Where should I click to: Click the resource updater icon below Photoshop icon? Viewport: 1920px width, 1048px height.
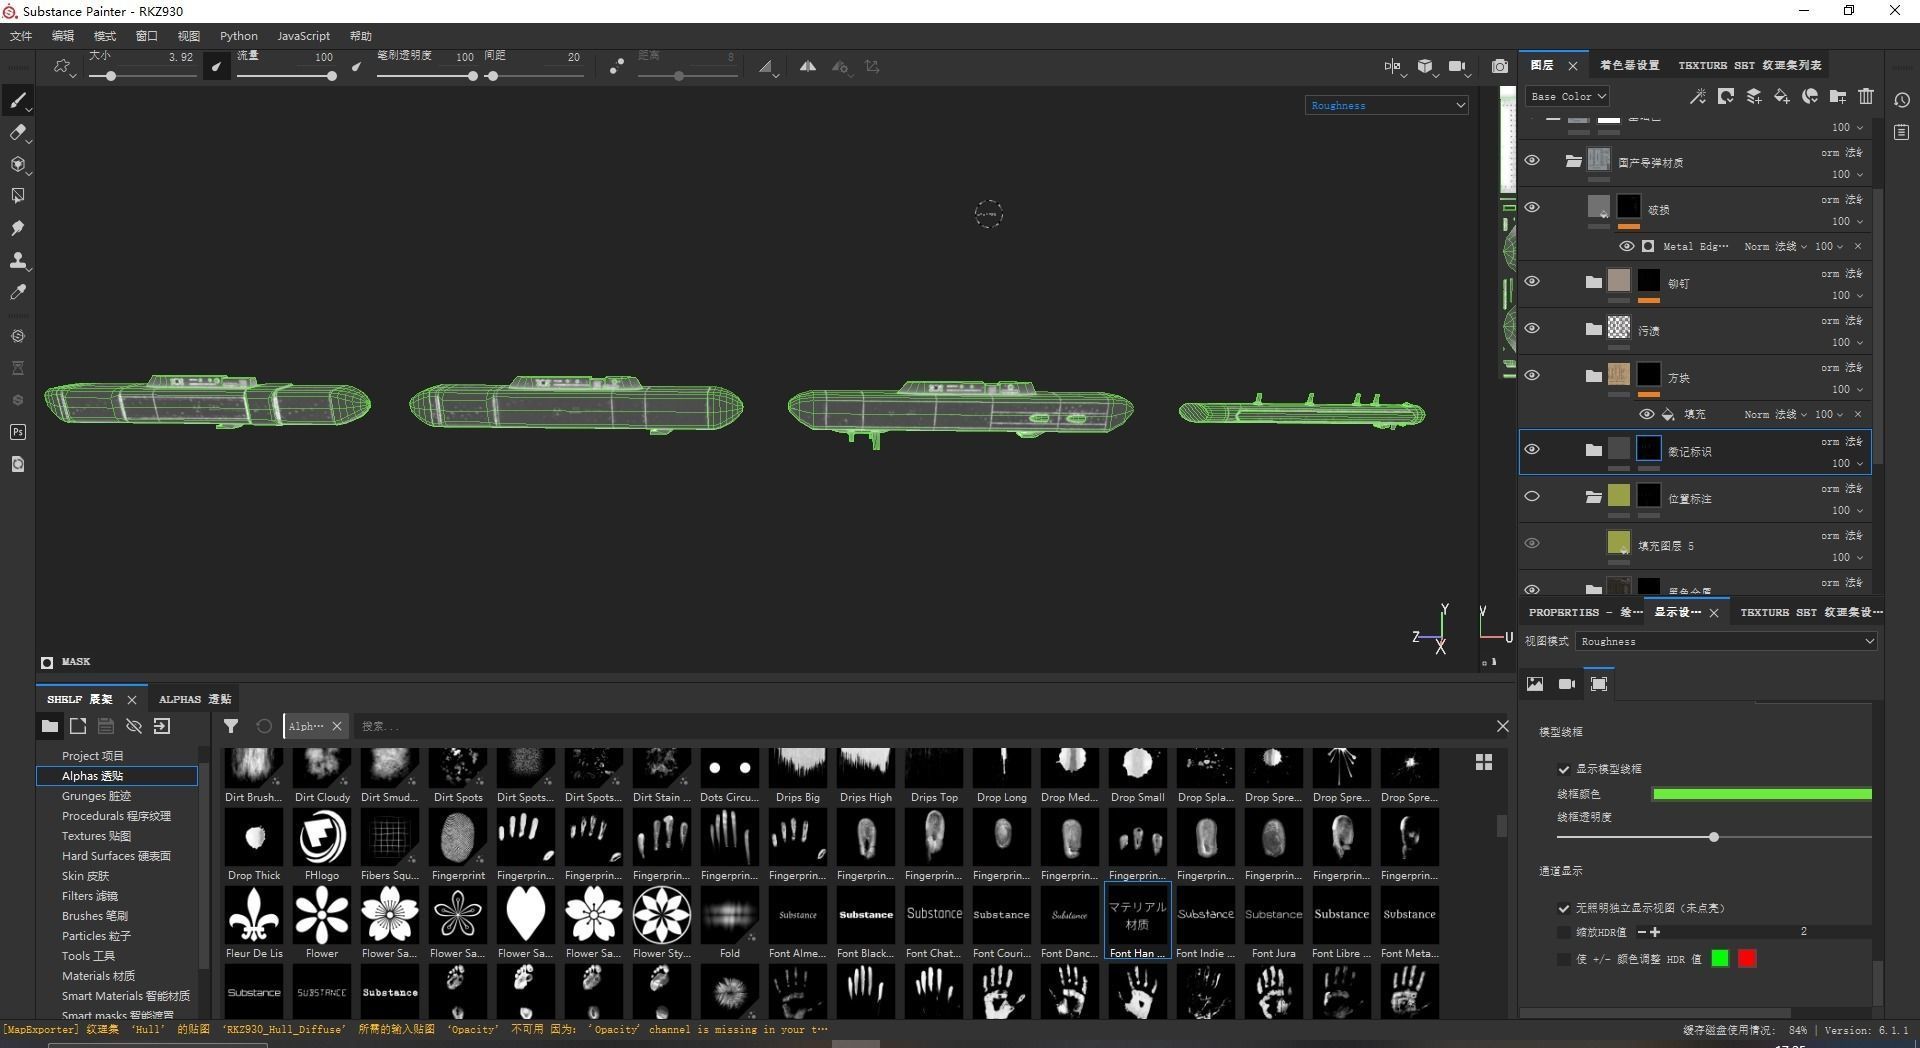[x=18, y=464]
